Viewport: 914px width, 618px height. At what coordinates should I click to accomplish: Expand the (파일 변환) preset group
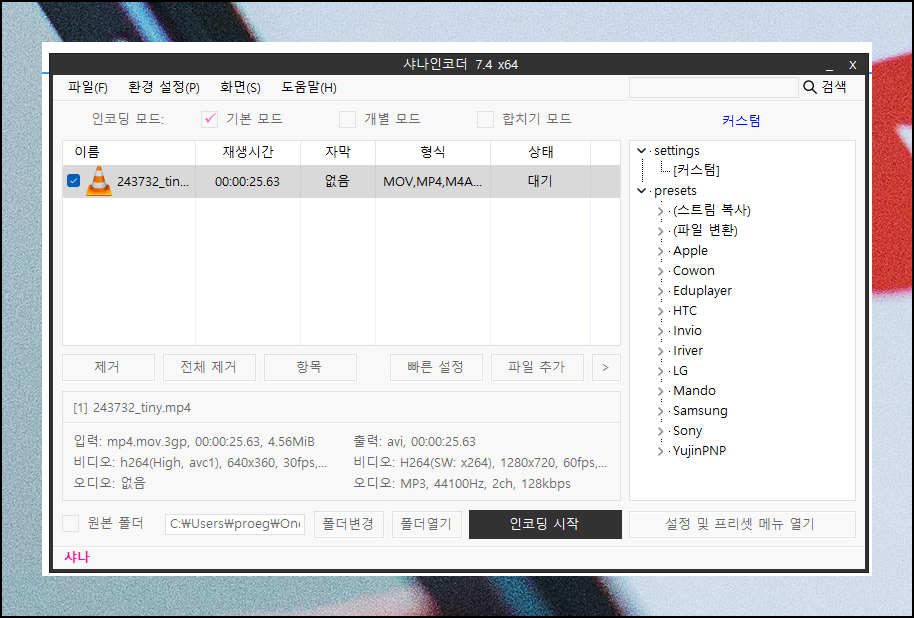(660, 231)
